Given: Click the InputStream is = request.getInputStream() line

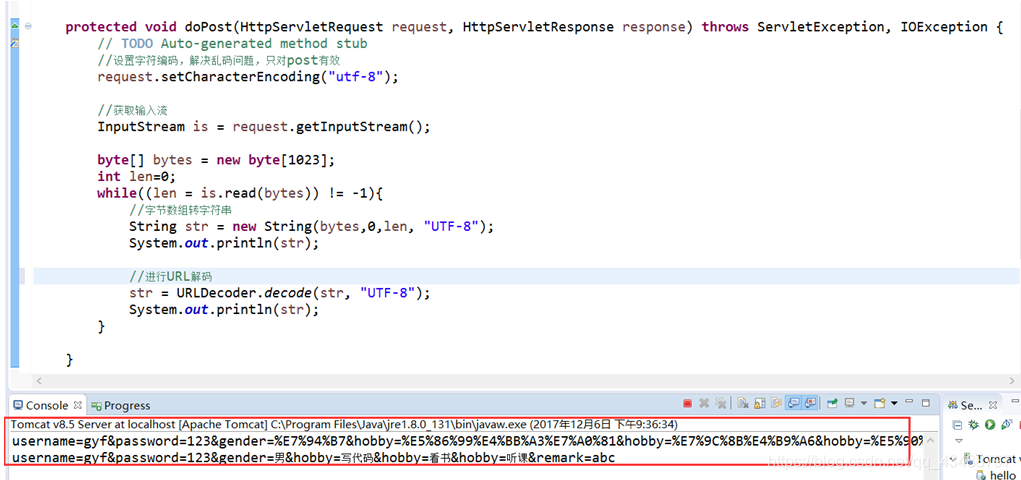Looking at the screenshot, I should [264, 126].
